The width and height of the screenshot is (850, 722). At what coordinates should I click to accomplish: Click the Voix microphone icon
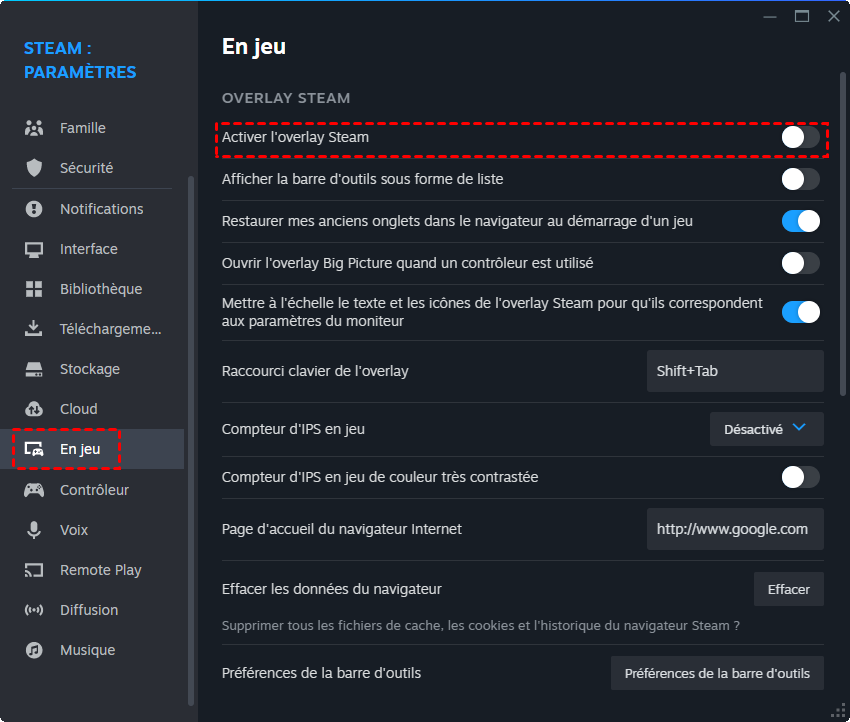pos(34,530)
